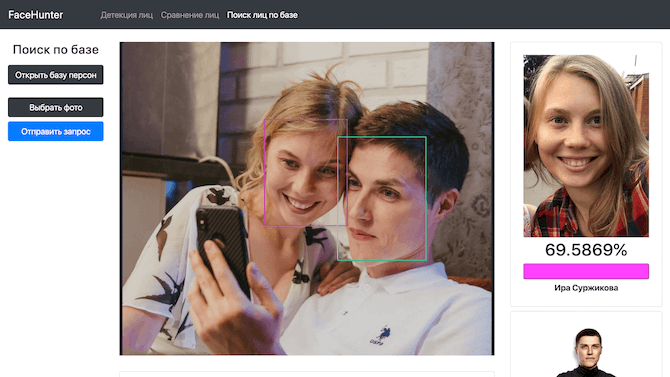Open Ира Суржикова match photo

point(586,146)
